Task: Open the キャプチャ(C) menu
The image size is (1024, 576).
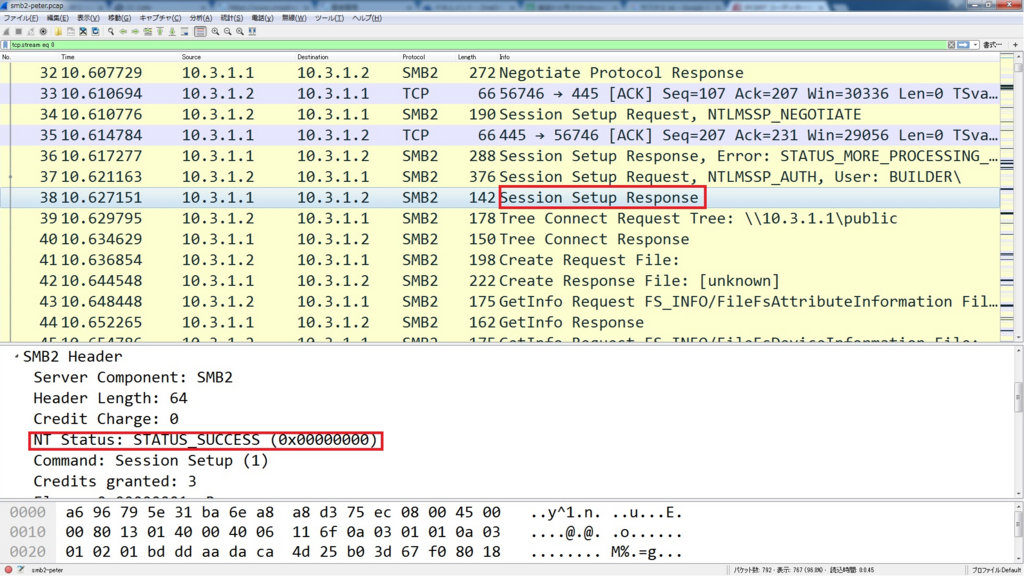Action: 160,18
